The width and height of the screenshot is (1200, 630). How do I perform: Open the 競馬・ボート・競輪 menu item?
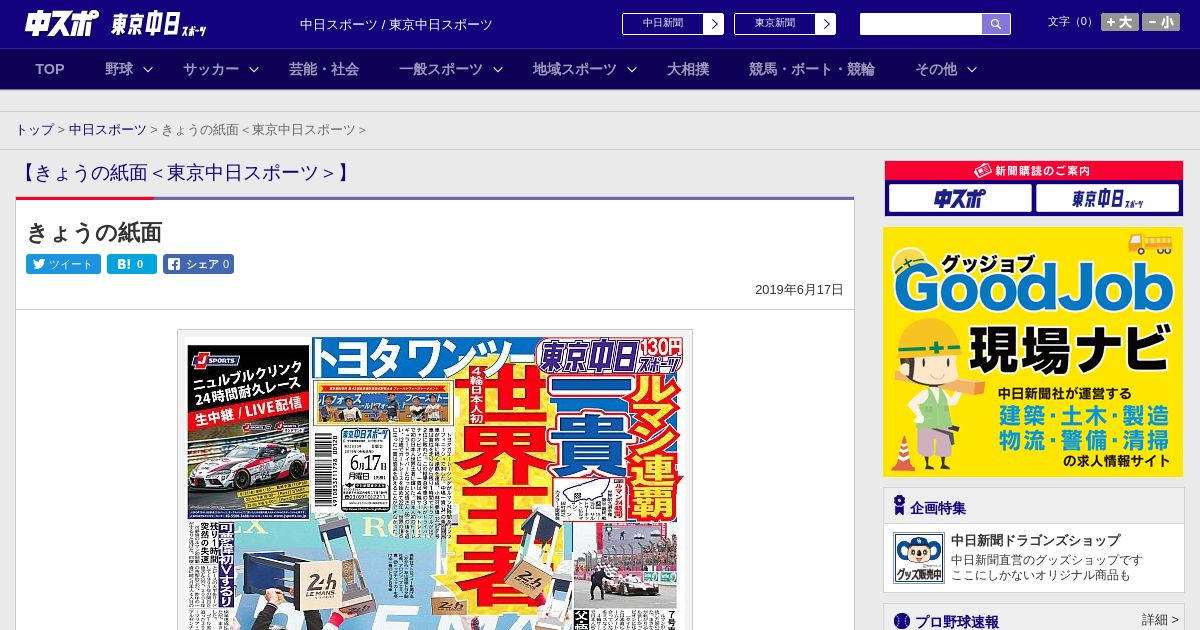[812, 69]
